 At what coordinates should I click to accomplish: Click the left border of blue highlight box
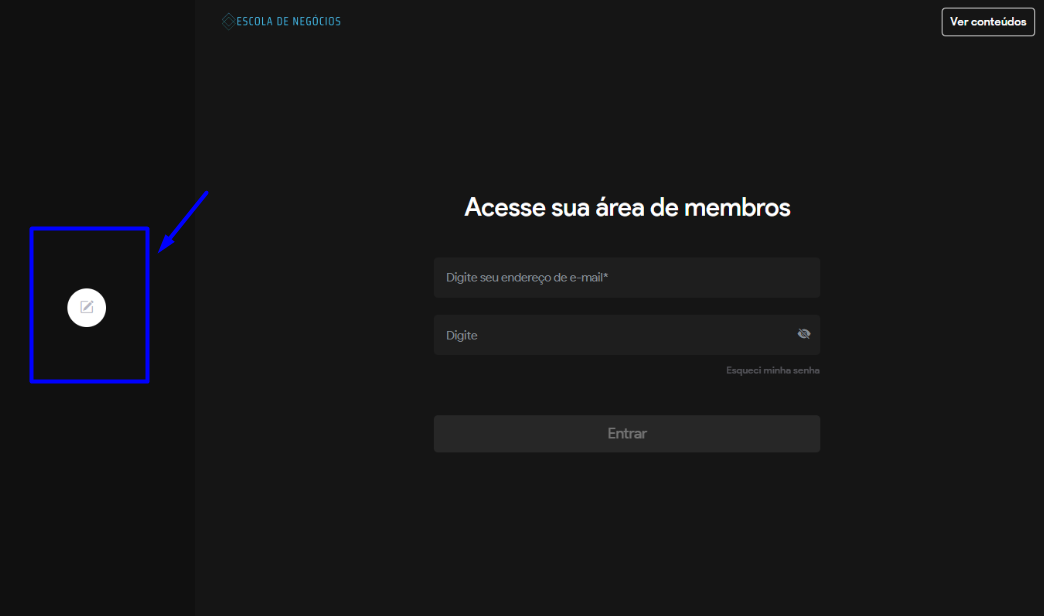tap(32, 305)
